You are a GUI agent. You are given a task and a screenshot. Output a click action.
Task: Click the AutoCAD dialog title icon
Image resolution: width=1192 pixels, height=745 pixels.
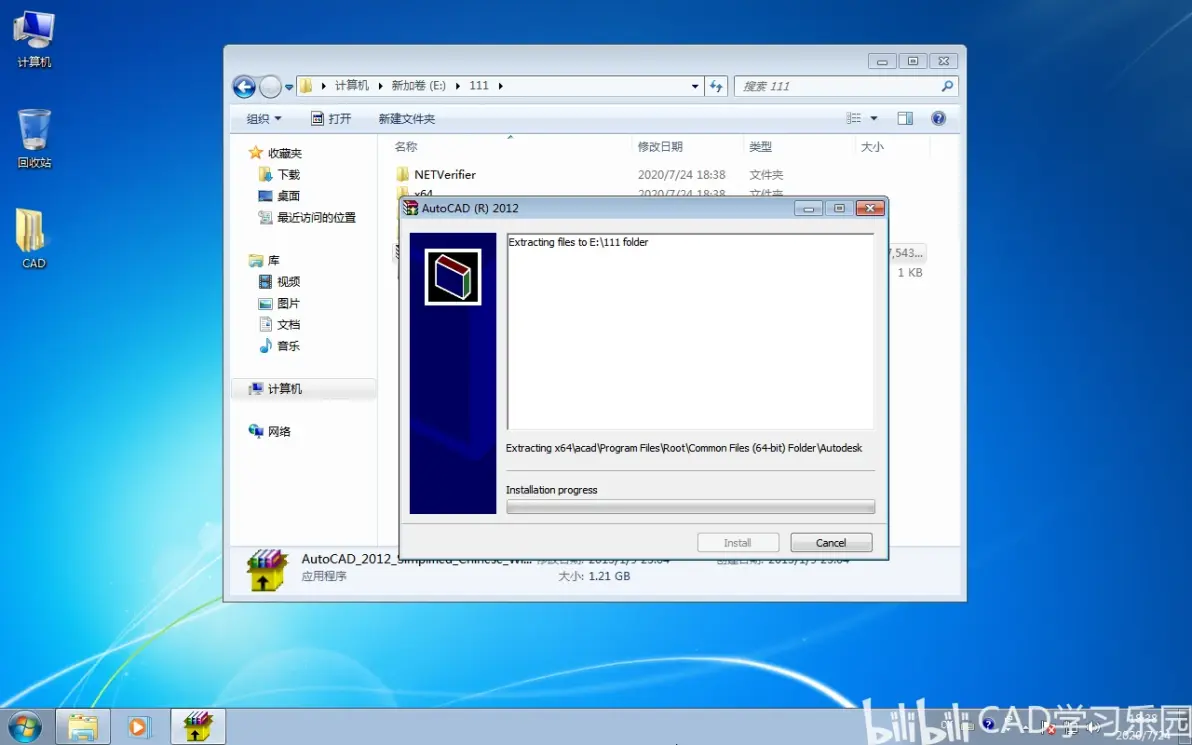tap(411, 208)
